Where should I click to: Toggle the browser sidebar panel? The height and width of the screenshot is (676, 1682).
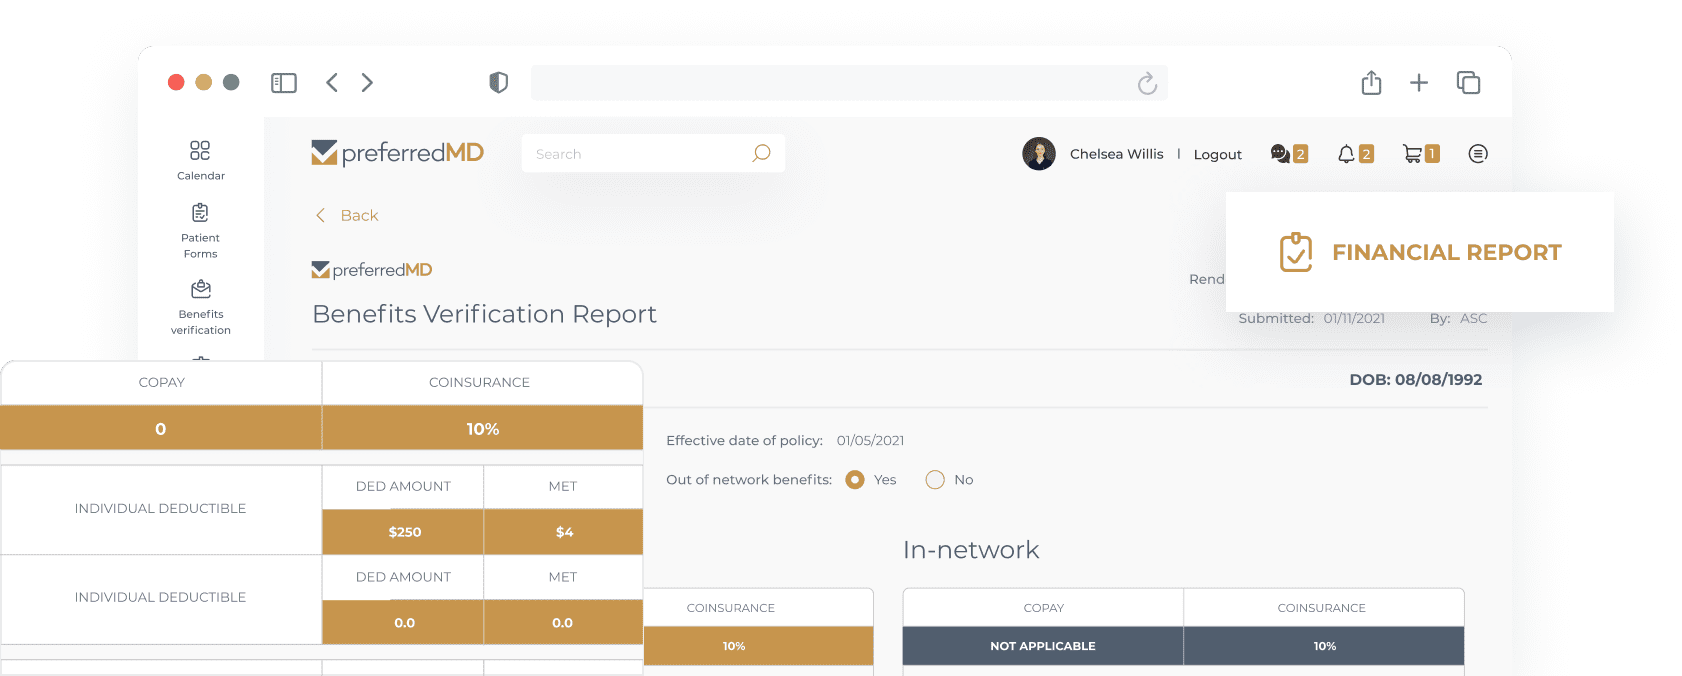[284, 83]
